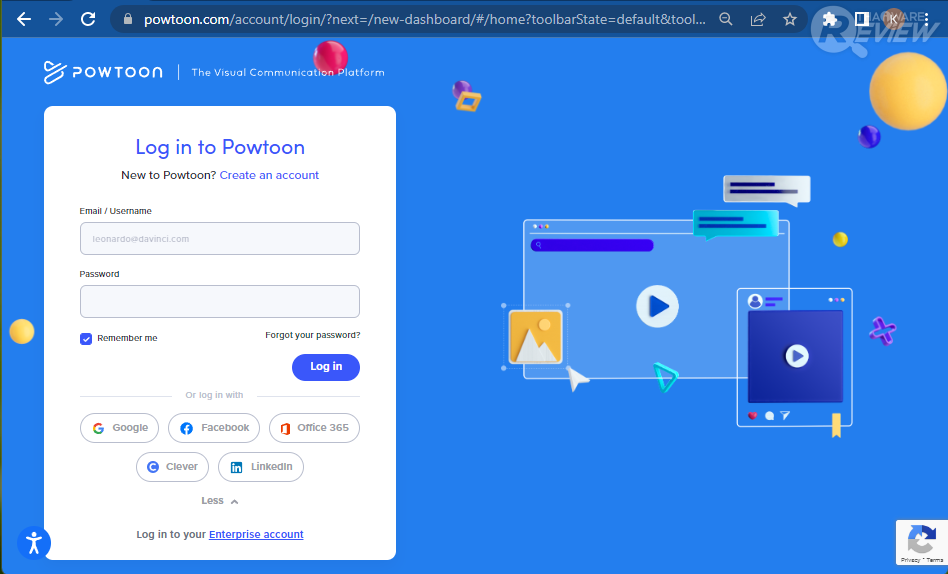Click The Visual Communication Platform tagline
The width and height of the screenshot is (948, 574).
(288, 72)
